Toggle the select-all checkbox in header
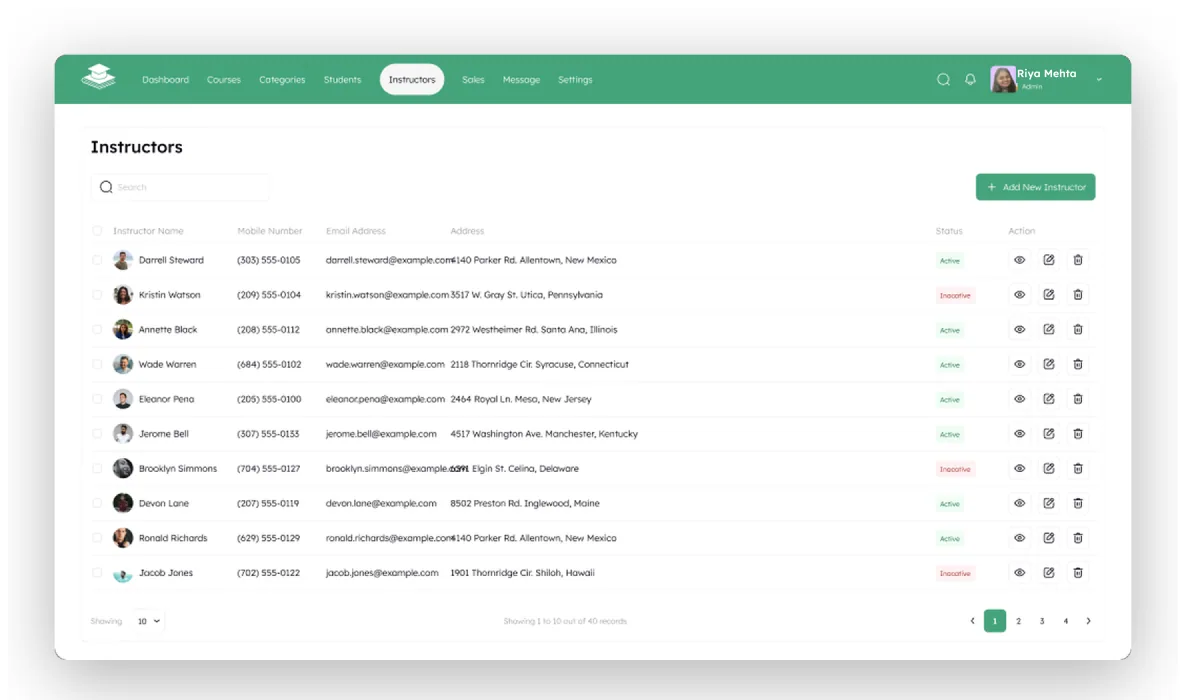This screenshot has width=1186, height=700. coord(97,231)
